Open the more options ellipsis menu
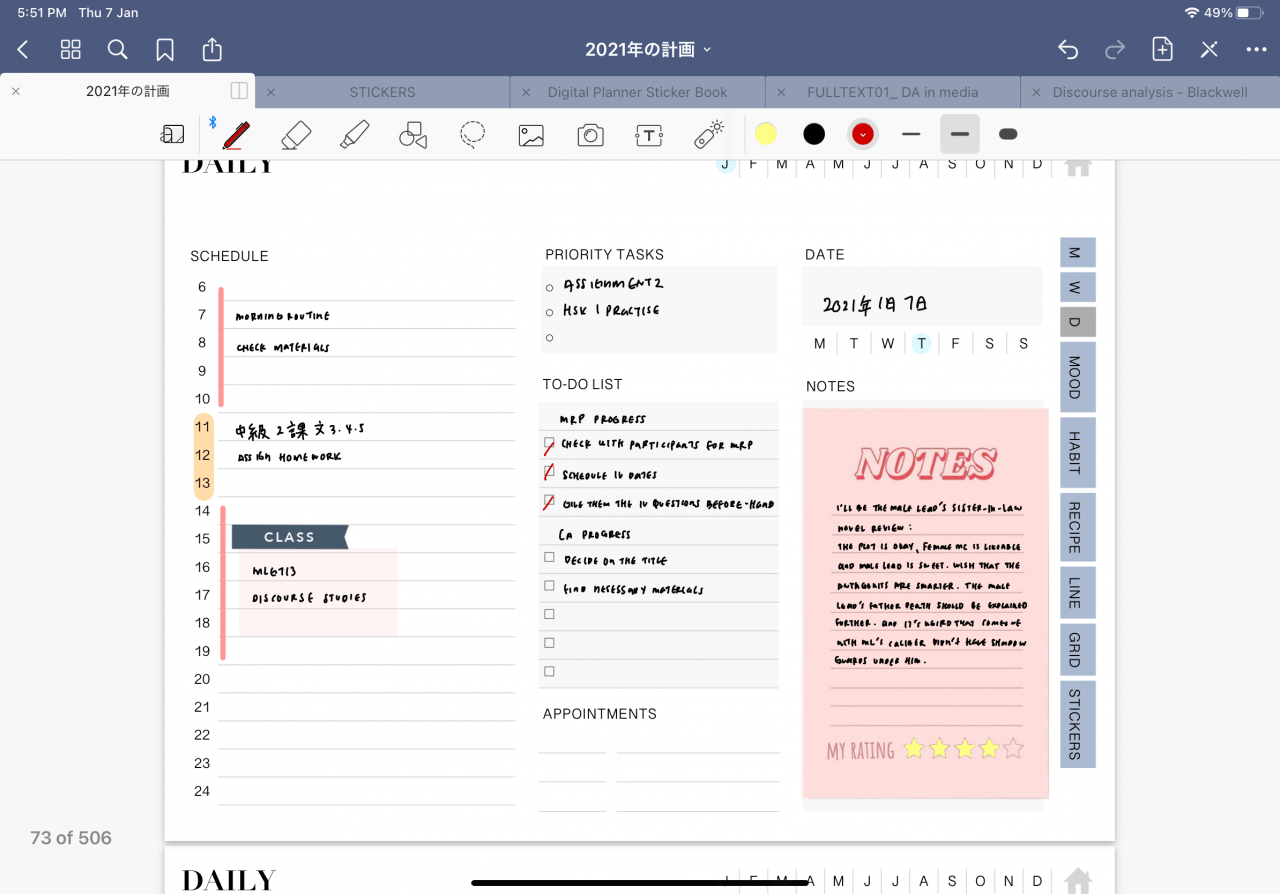This screenshot has height=894, width=1280. pyautogui.click(x=1256, y=49)
